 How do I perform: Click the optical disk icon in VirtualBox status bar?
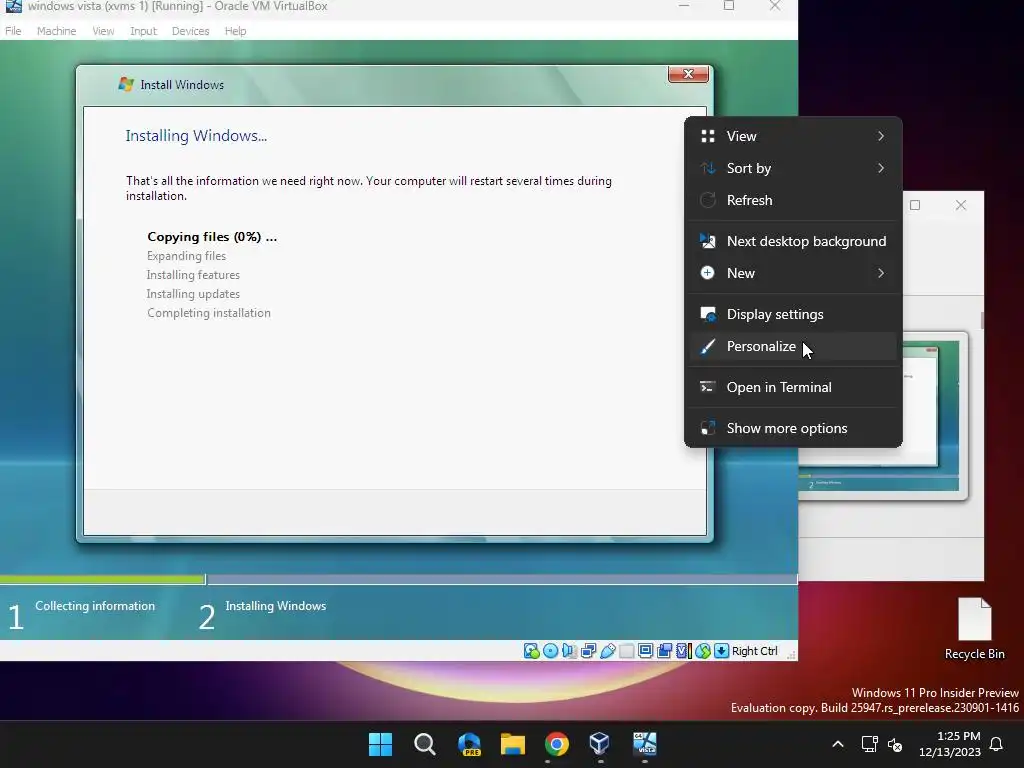coord(551,650)
